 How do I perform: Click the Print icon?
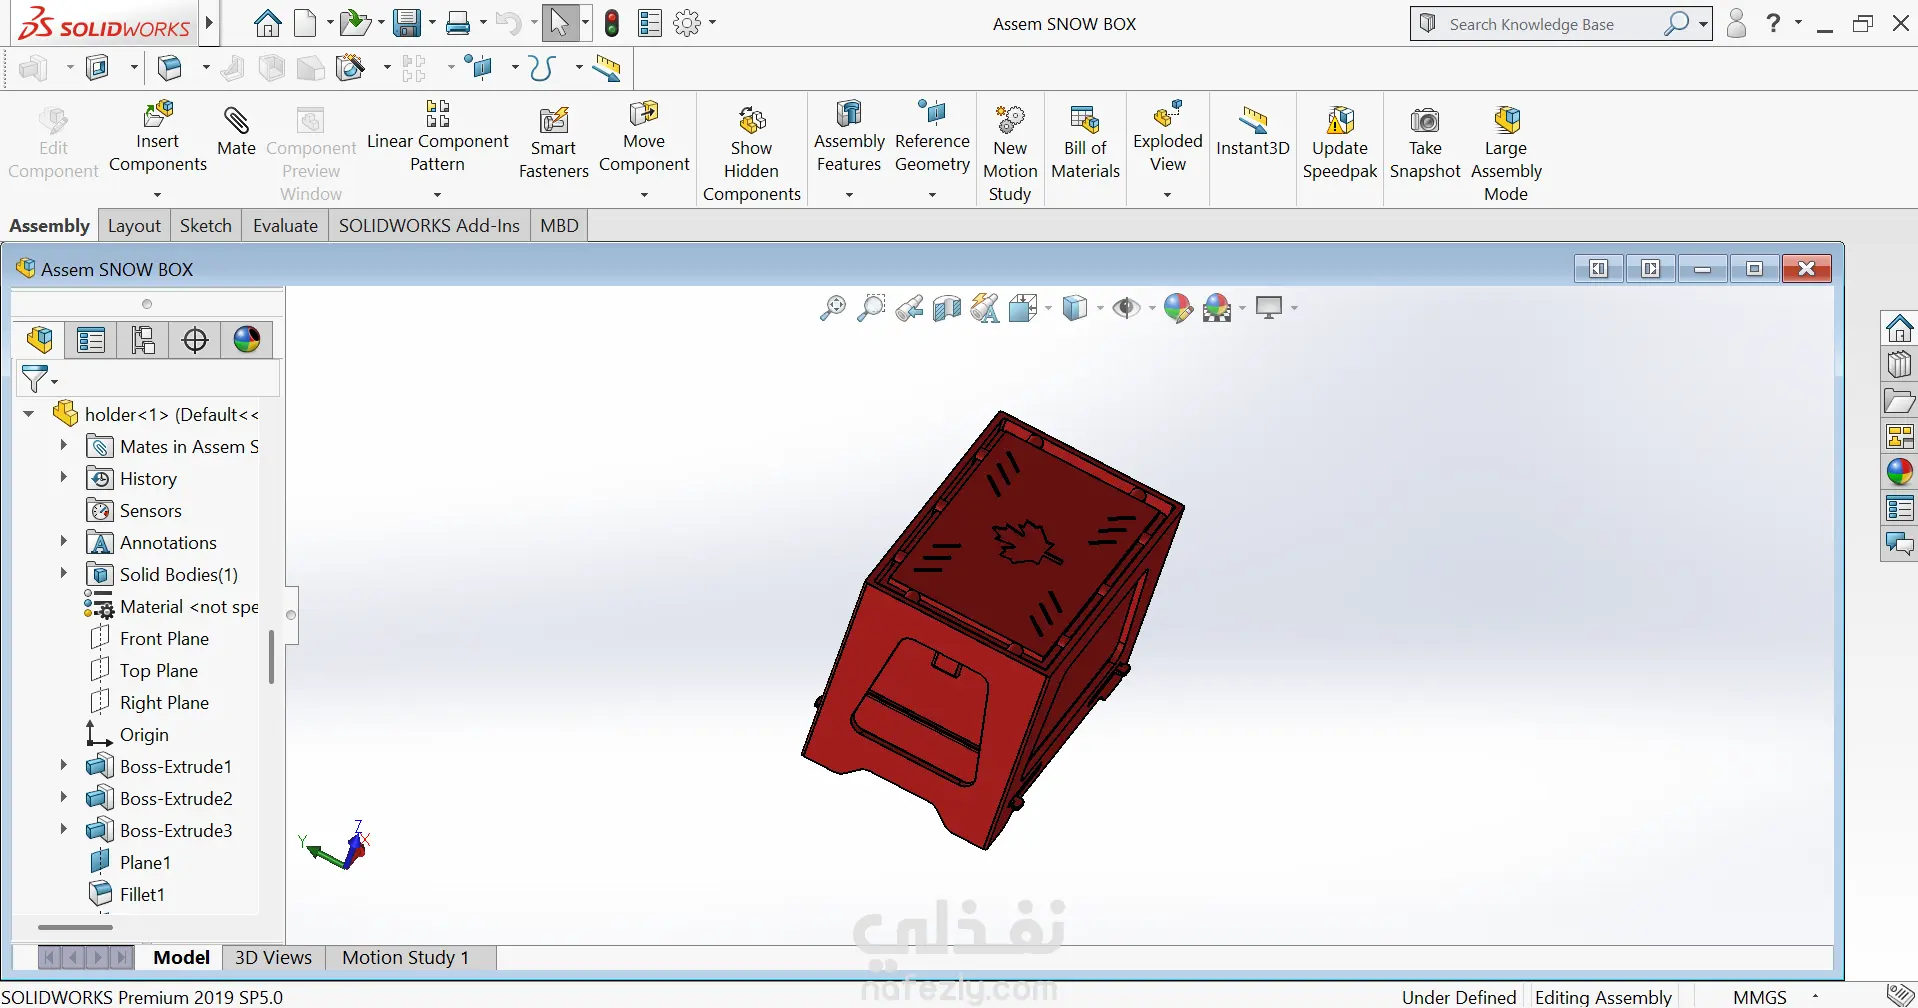458,23
